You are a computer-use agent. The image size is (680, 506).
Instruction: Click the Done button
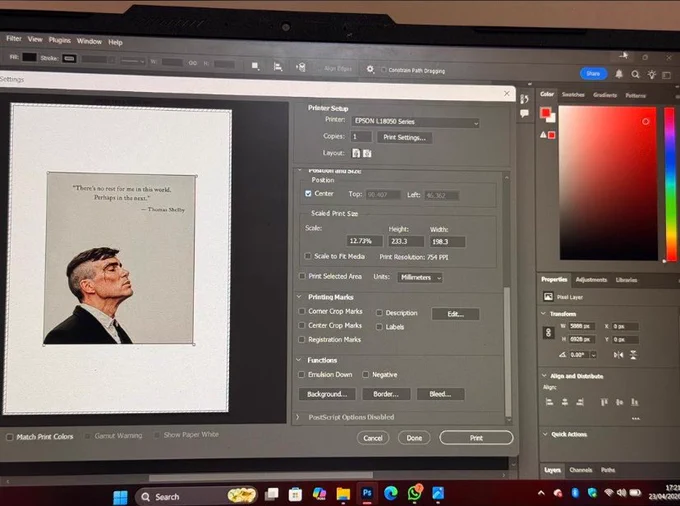[414, 438]
